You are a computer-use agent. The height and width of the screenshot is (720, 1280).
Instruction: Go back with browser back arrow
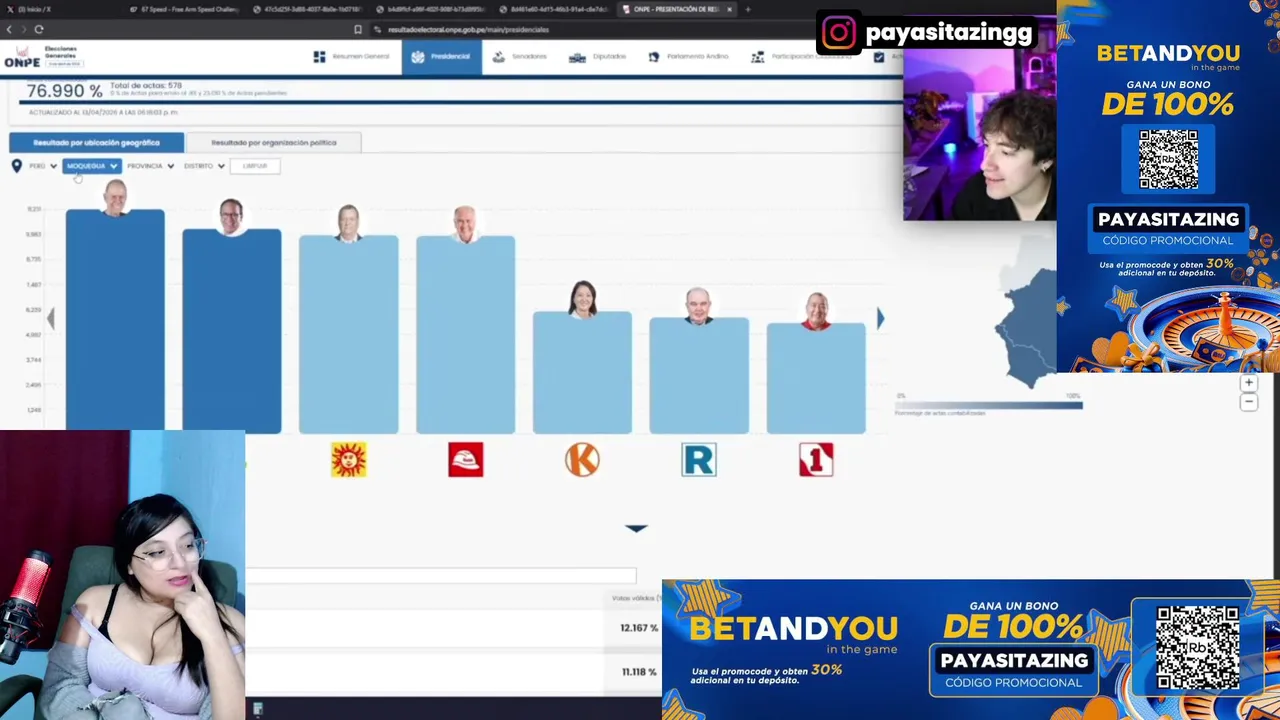click(9, 29)
